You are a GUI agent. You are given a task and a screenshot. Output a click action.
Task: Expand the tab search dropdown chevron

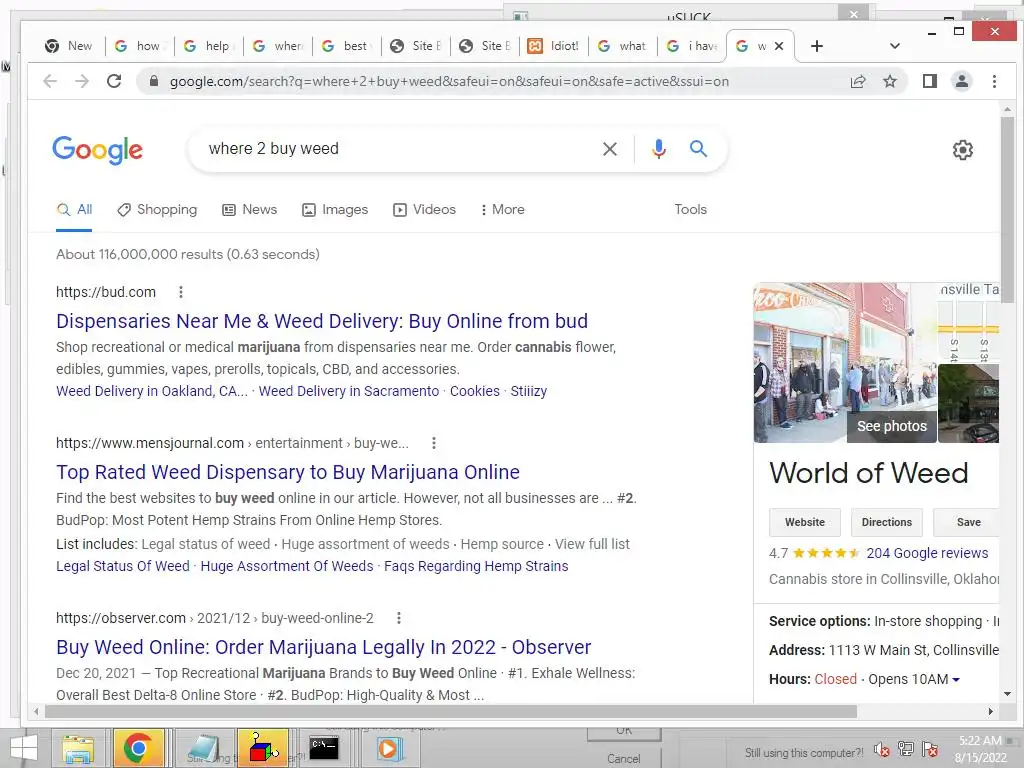pos(895,46)
